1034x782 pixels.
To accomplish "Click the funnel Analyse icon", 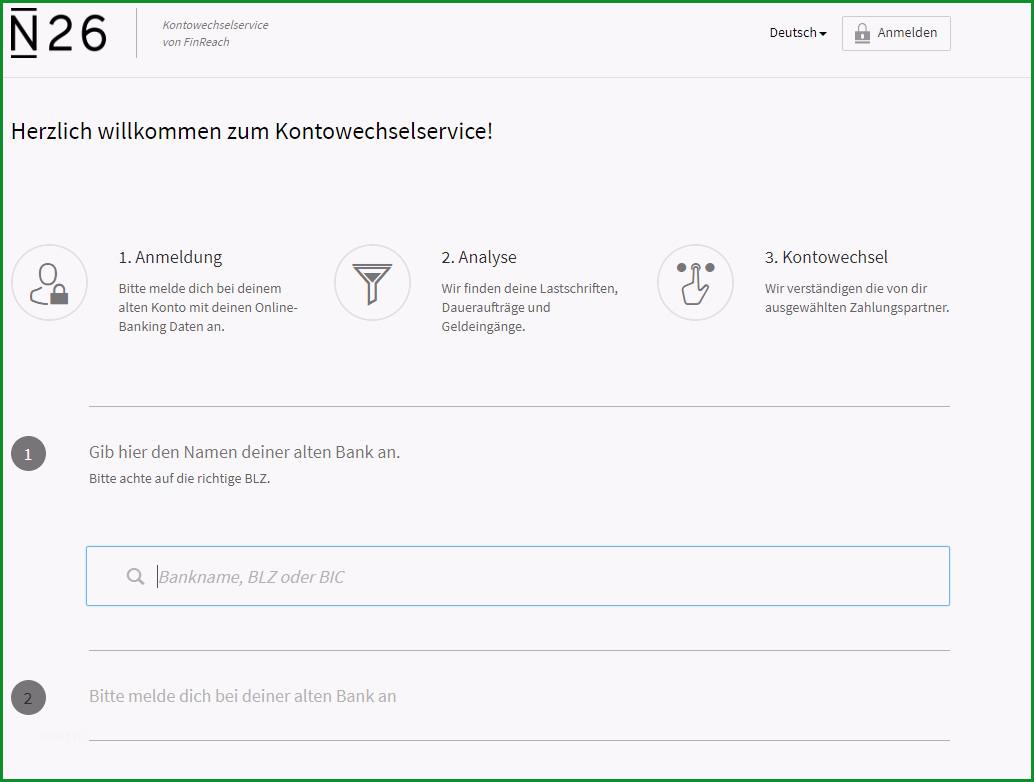I will 373,283.
